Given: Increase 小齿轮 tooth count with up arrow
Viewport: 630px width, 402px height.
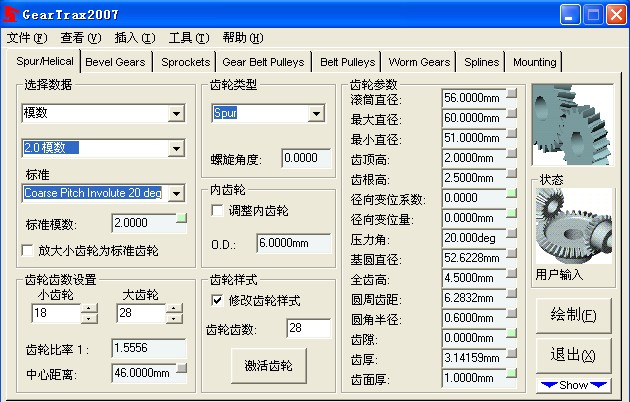Looking at the screenshot, I should click(89, 308).
